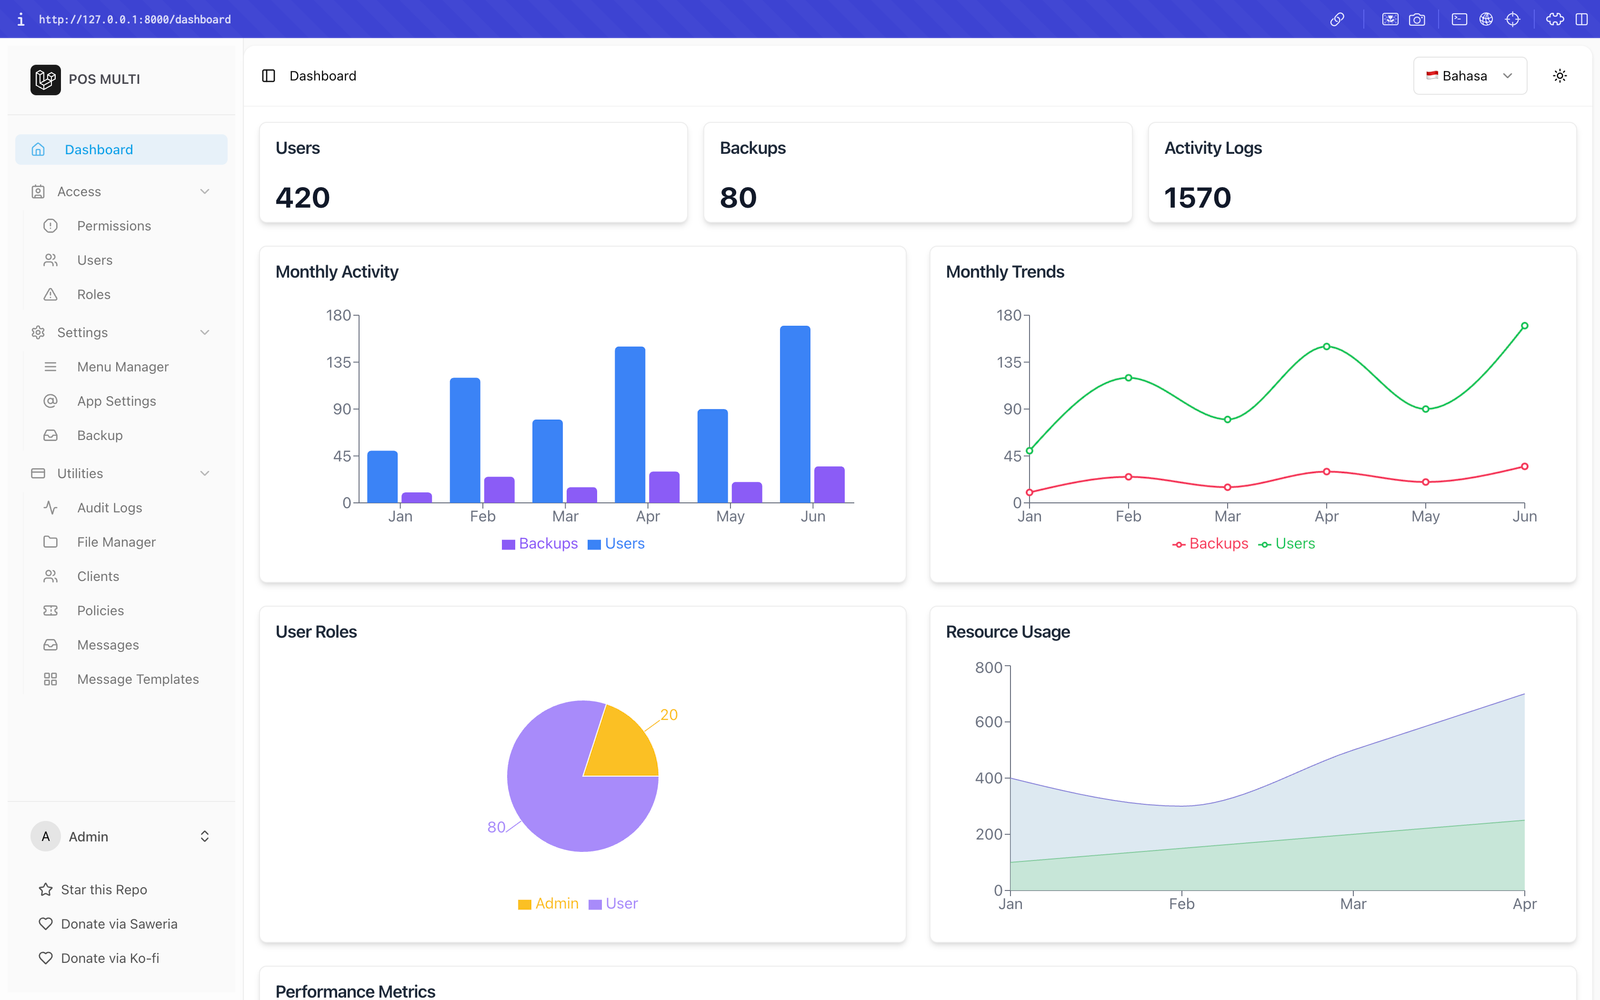1600x1000 pixels.
Task: Click the POS MULTI logo icon
Action: (x=45, y=79)
